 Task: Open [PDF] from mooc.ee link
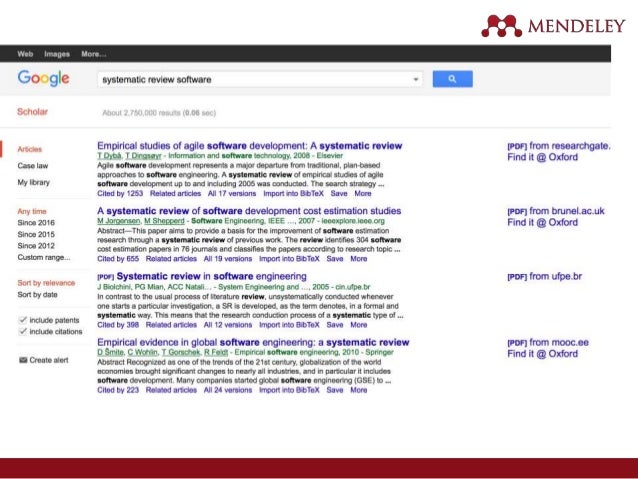click(548, 342)
